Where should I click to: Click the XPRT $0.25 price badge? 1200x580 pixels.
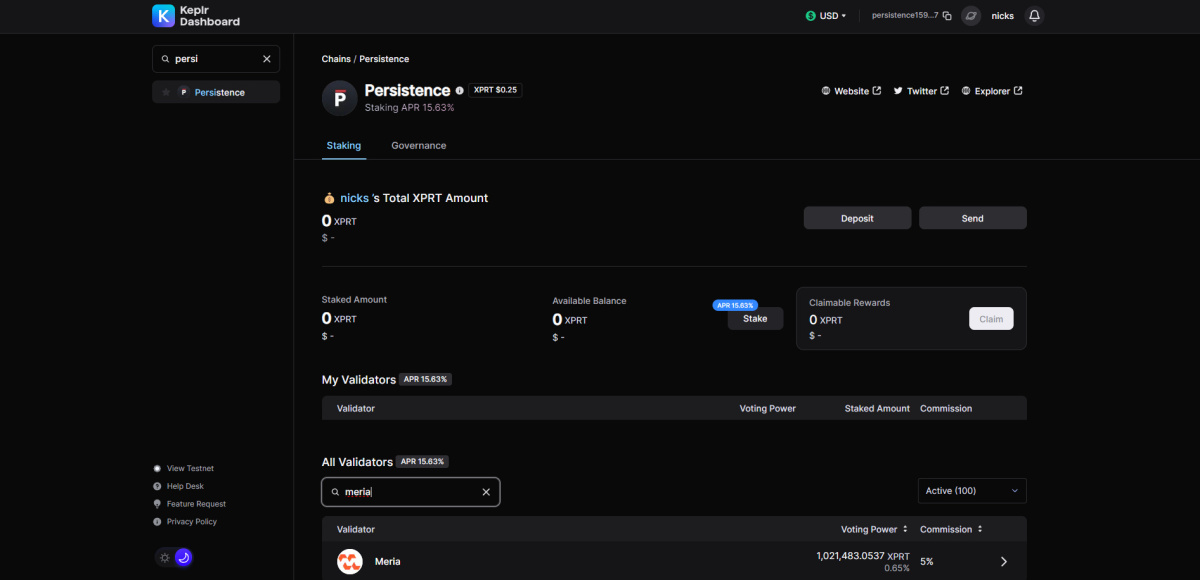(x=496, y=90)
